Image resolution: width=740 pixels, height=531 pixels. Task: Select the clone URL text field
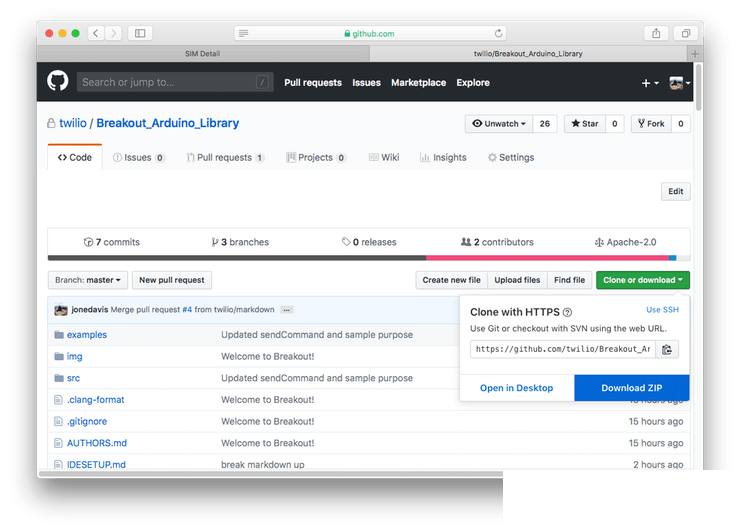[x=563, y=349]
